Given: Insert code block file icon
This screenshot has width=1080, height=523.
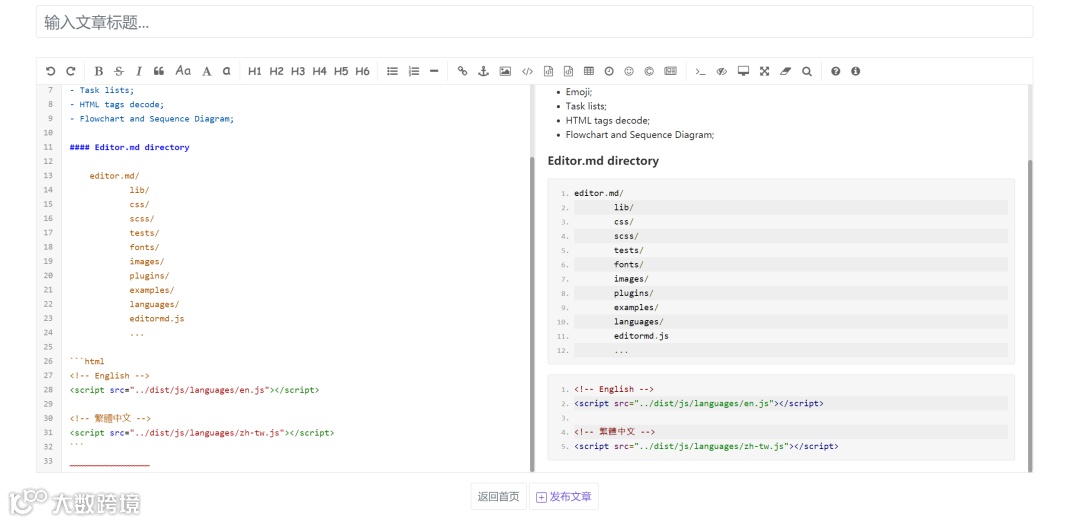Looking at the screenshot, I should point(568,71).
